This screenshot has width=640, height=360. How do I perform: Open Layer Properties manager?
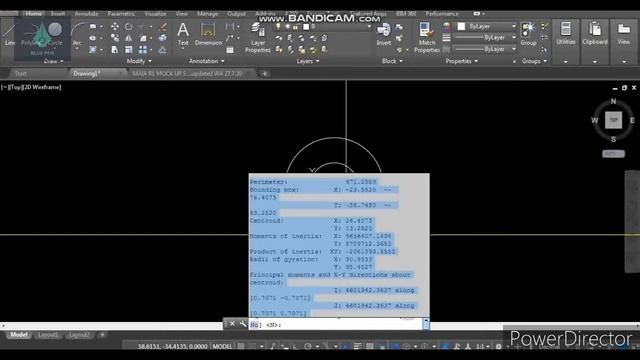point(258,38)
